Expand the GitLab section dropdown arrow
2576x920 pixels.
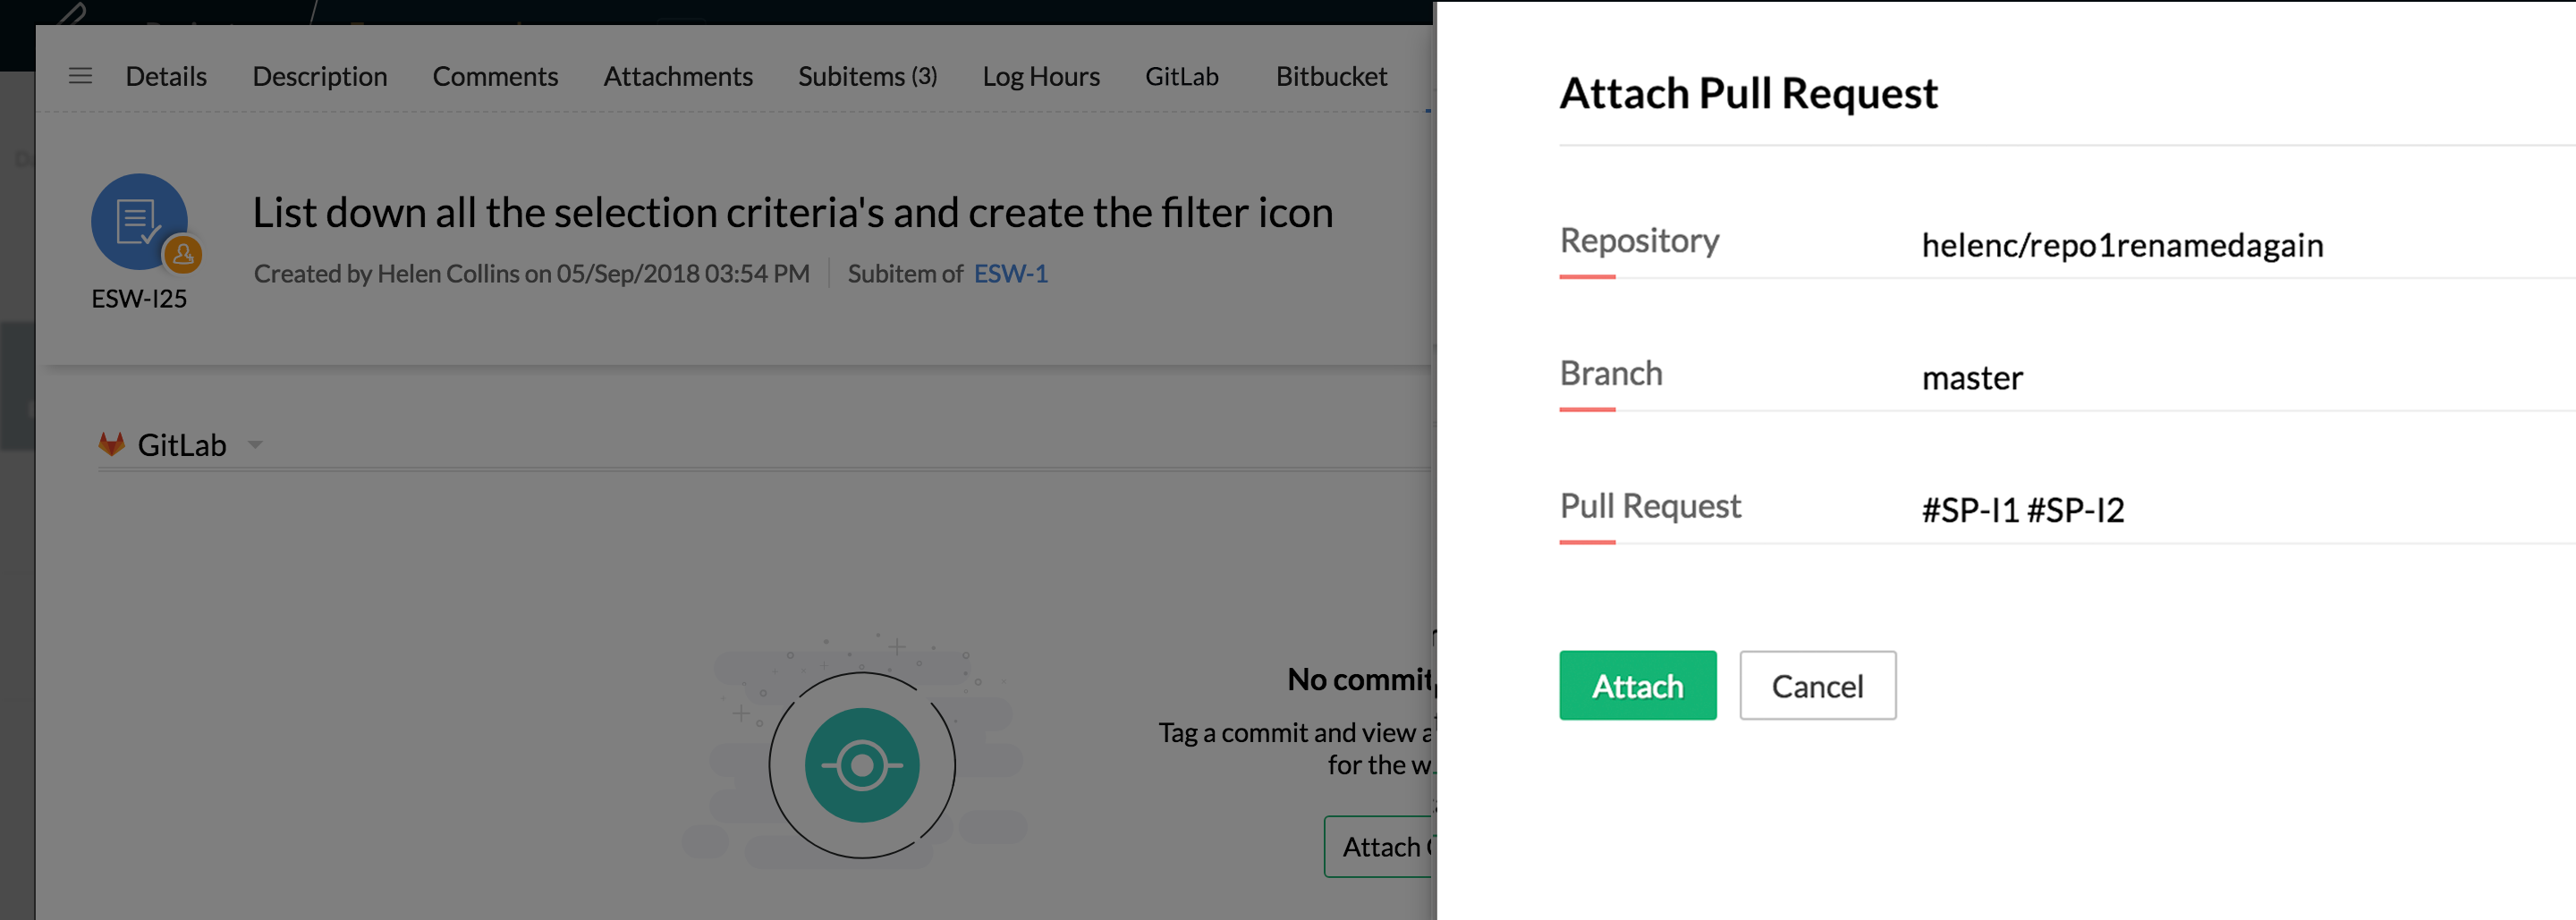click(x=255, y=445)
